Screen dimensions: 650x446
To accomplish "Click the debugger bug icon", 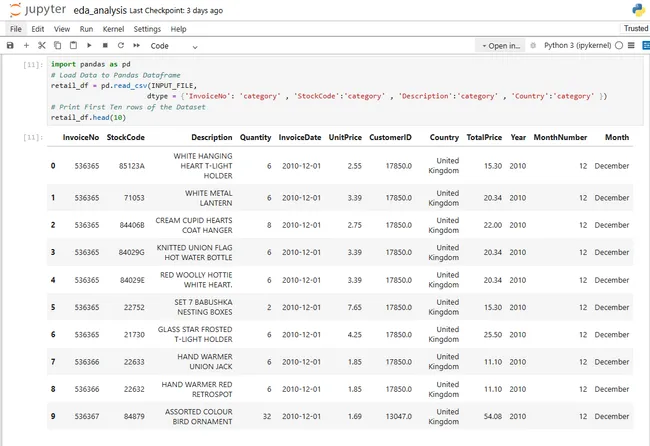I will click(533, 45).
